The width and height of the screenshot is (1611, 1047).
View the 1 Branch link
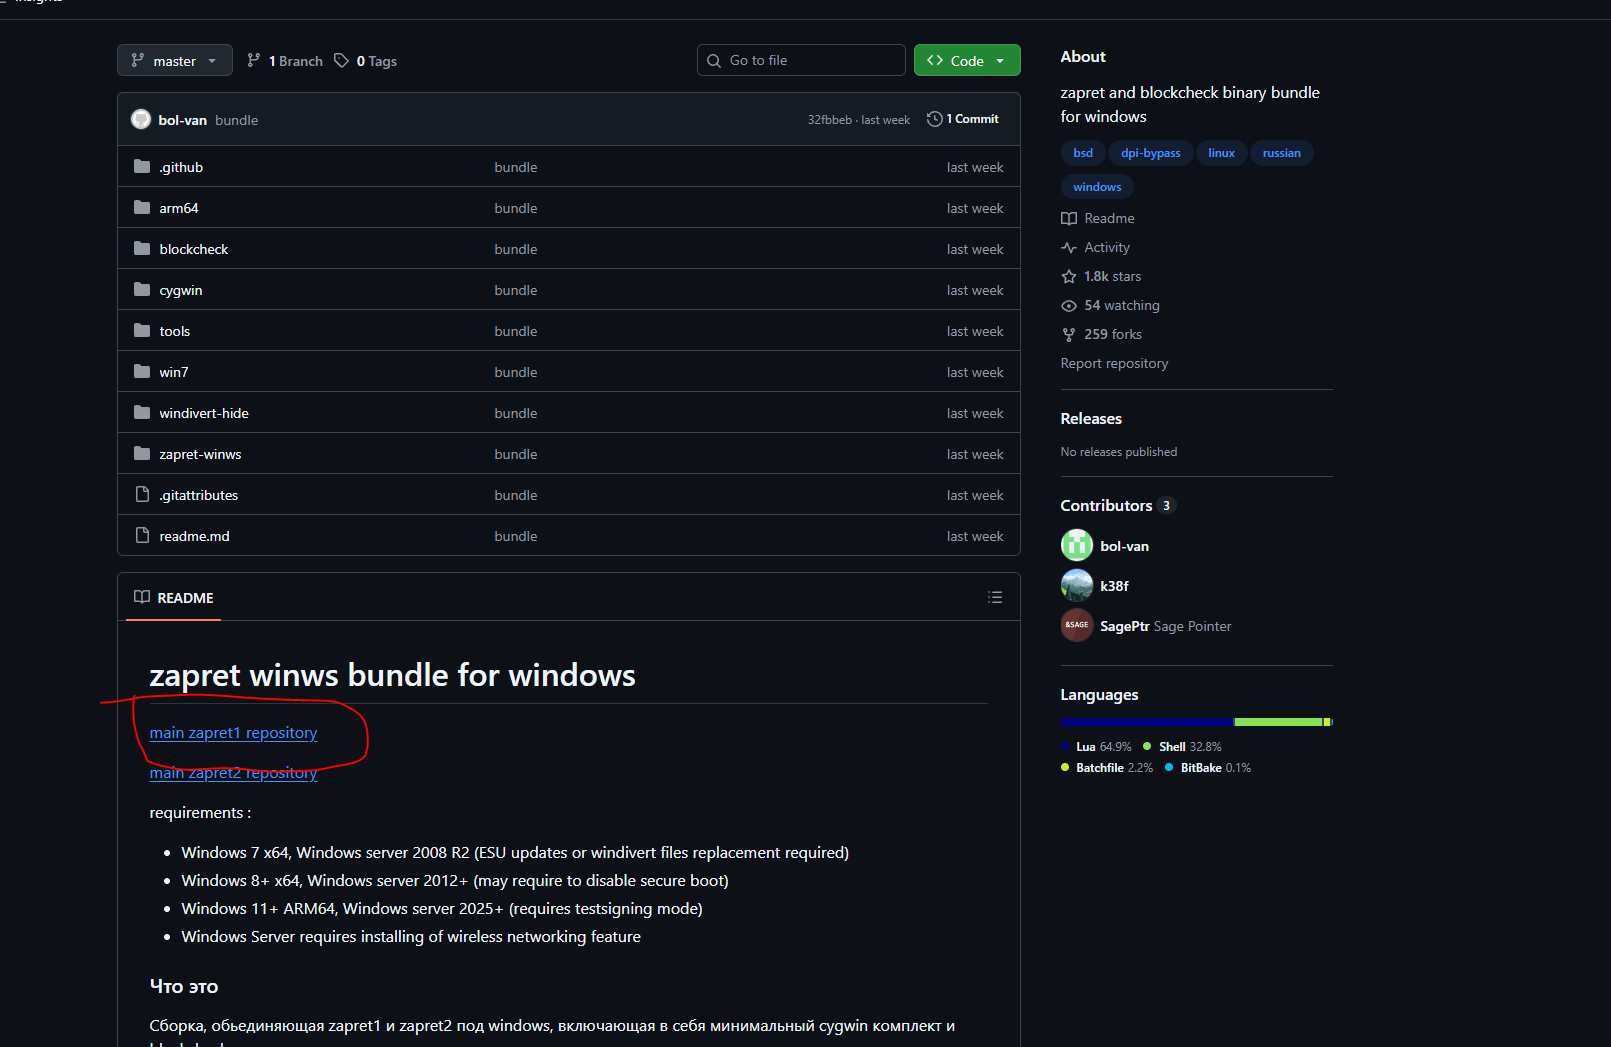285,61
